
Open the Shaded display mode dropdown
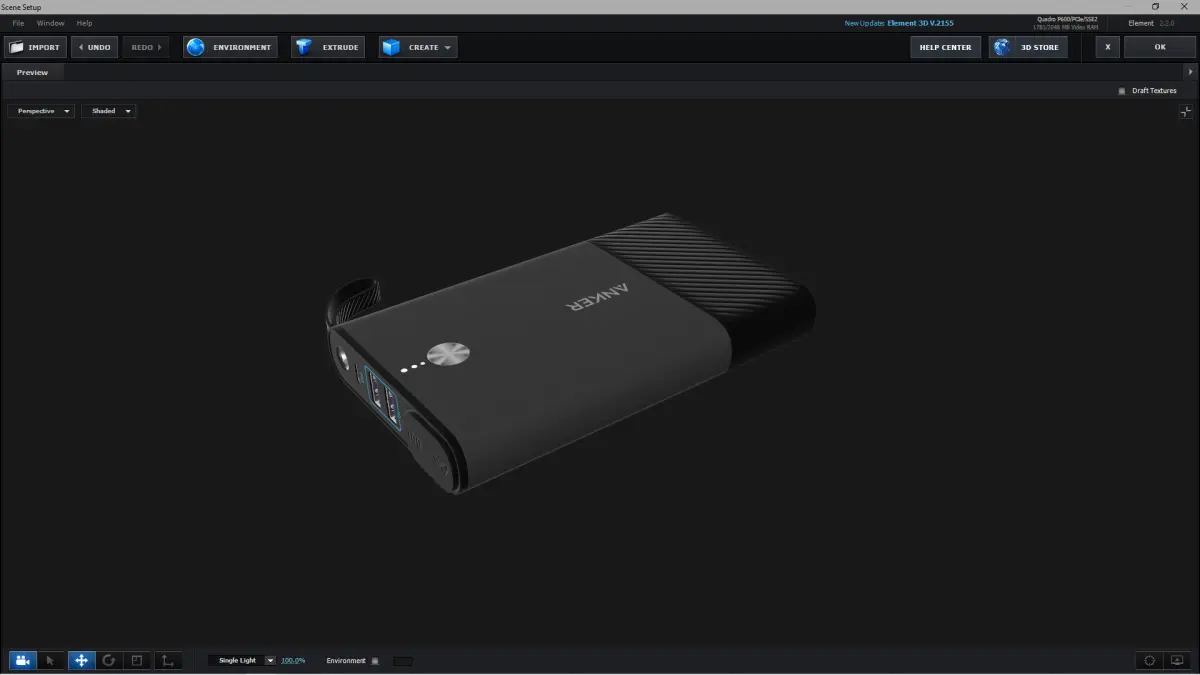tap(109, 111)
